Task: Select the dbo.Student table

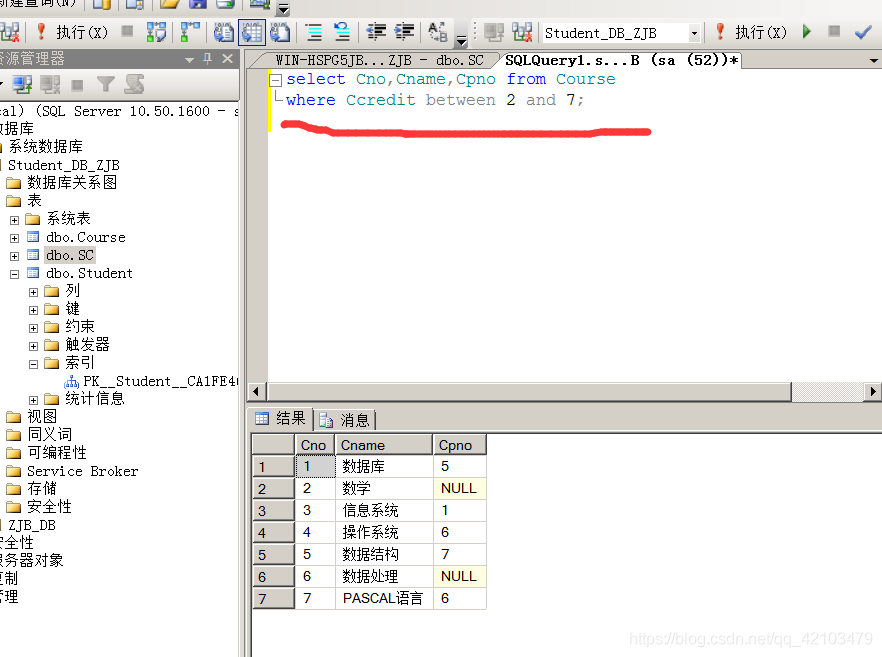Action: pos(89,273)
